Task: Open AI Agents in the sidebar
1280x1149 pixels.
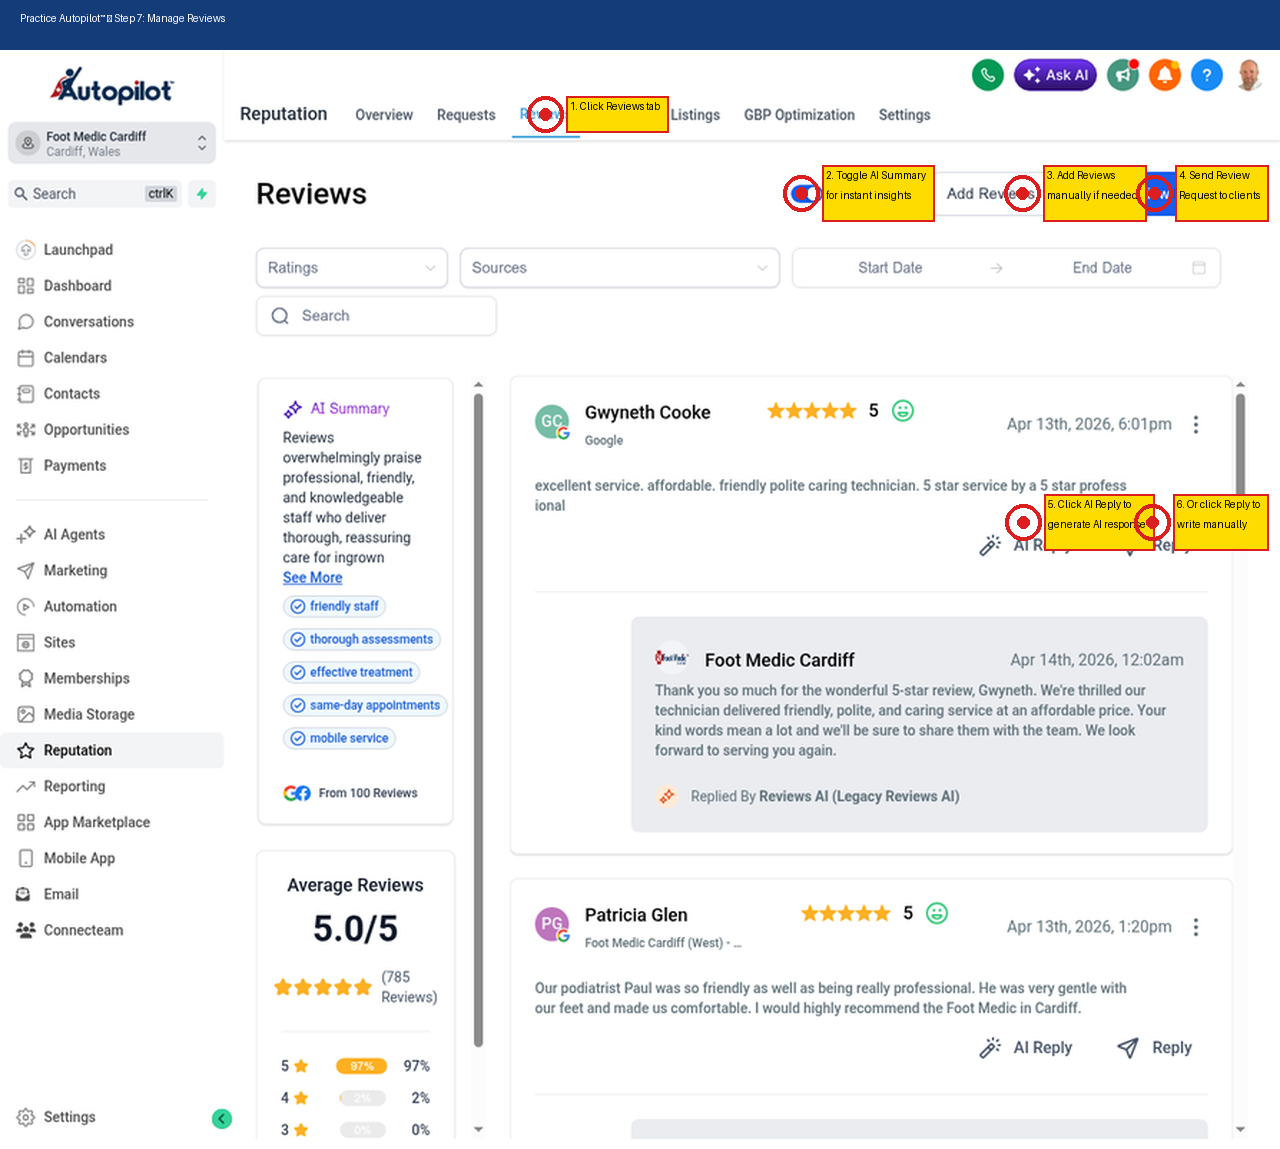Action: (74, 535)
